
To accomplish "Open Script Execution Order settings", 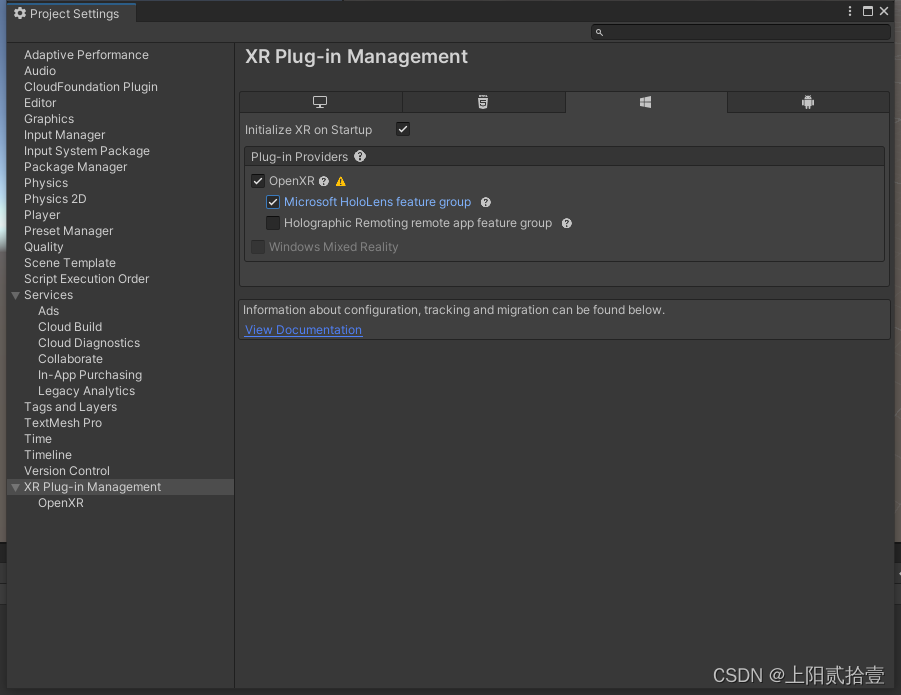I will click(86, 279).
